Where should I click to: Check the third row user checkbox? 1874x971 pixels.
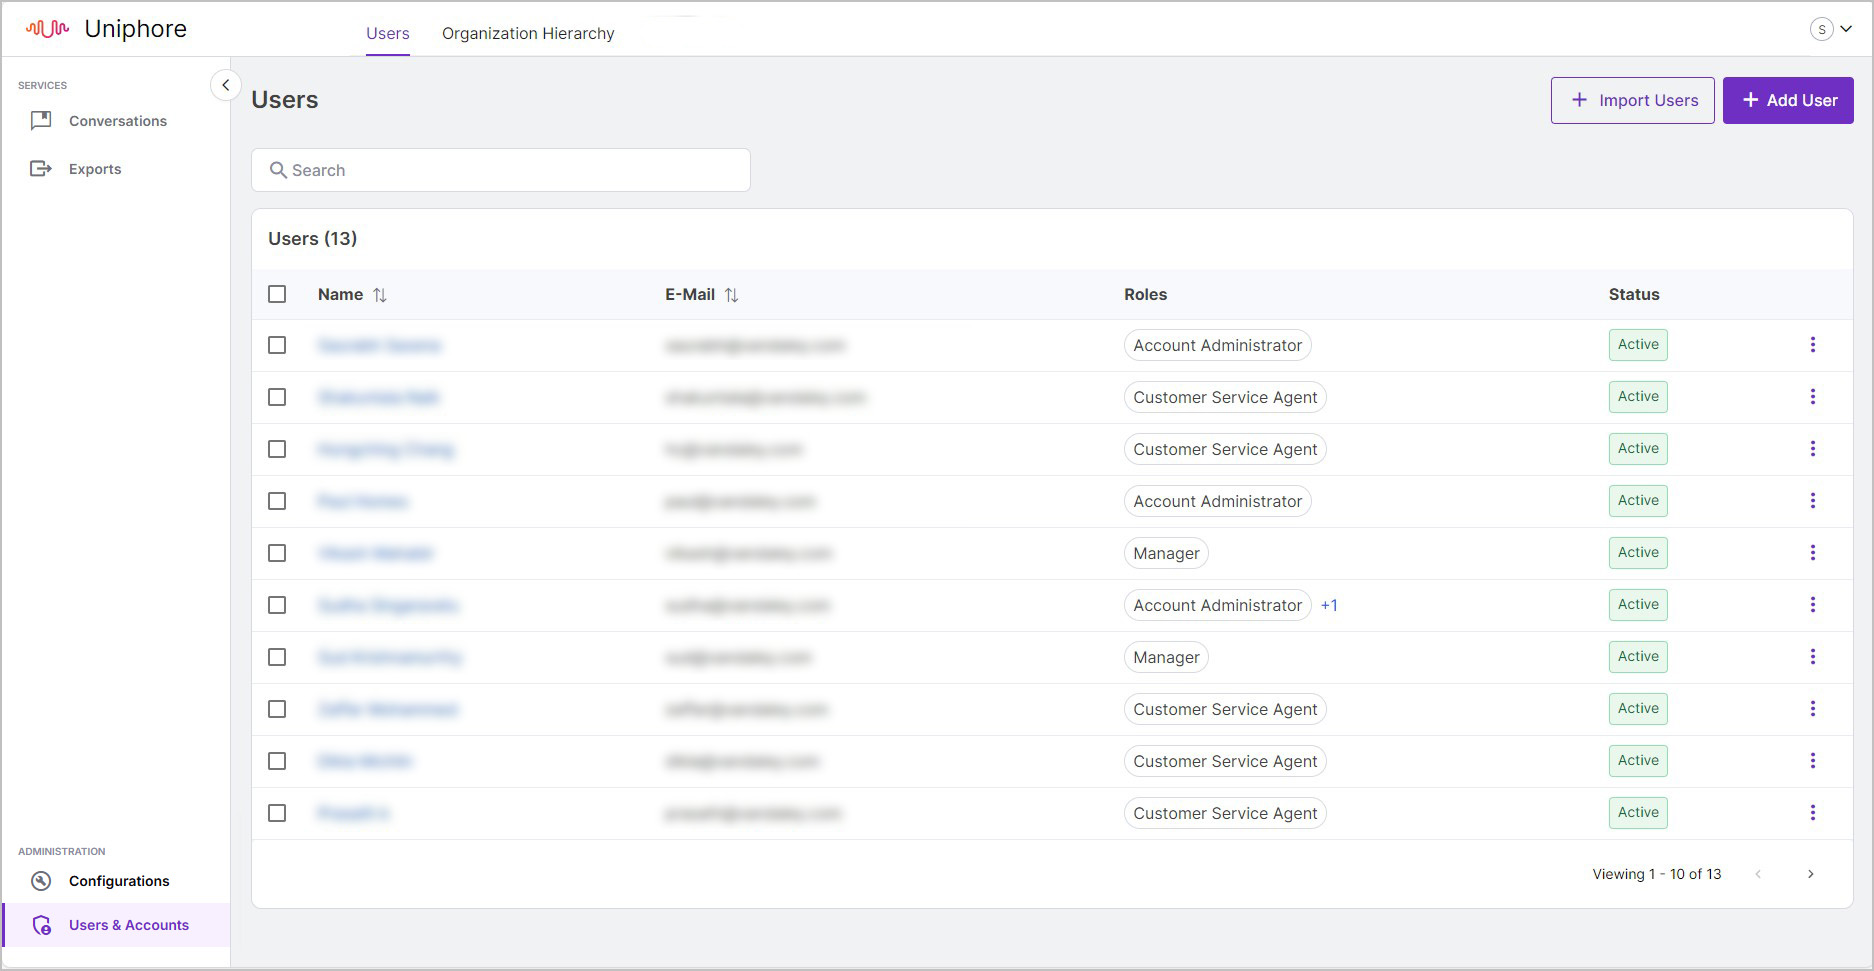(x=277, y=449)
